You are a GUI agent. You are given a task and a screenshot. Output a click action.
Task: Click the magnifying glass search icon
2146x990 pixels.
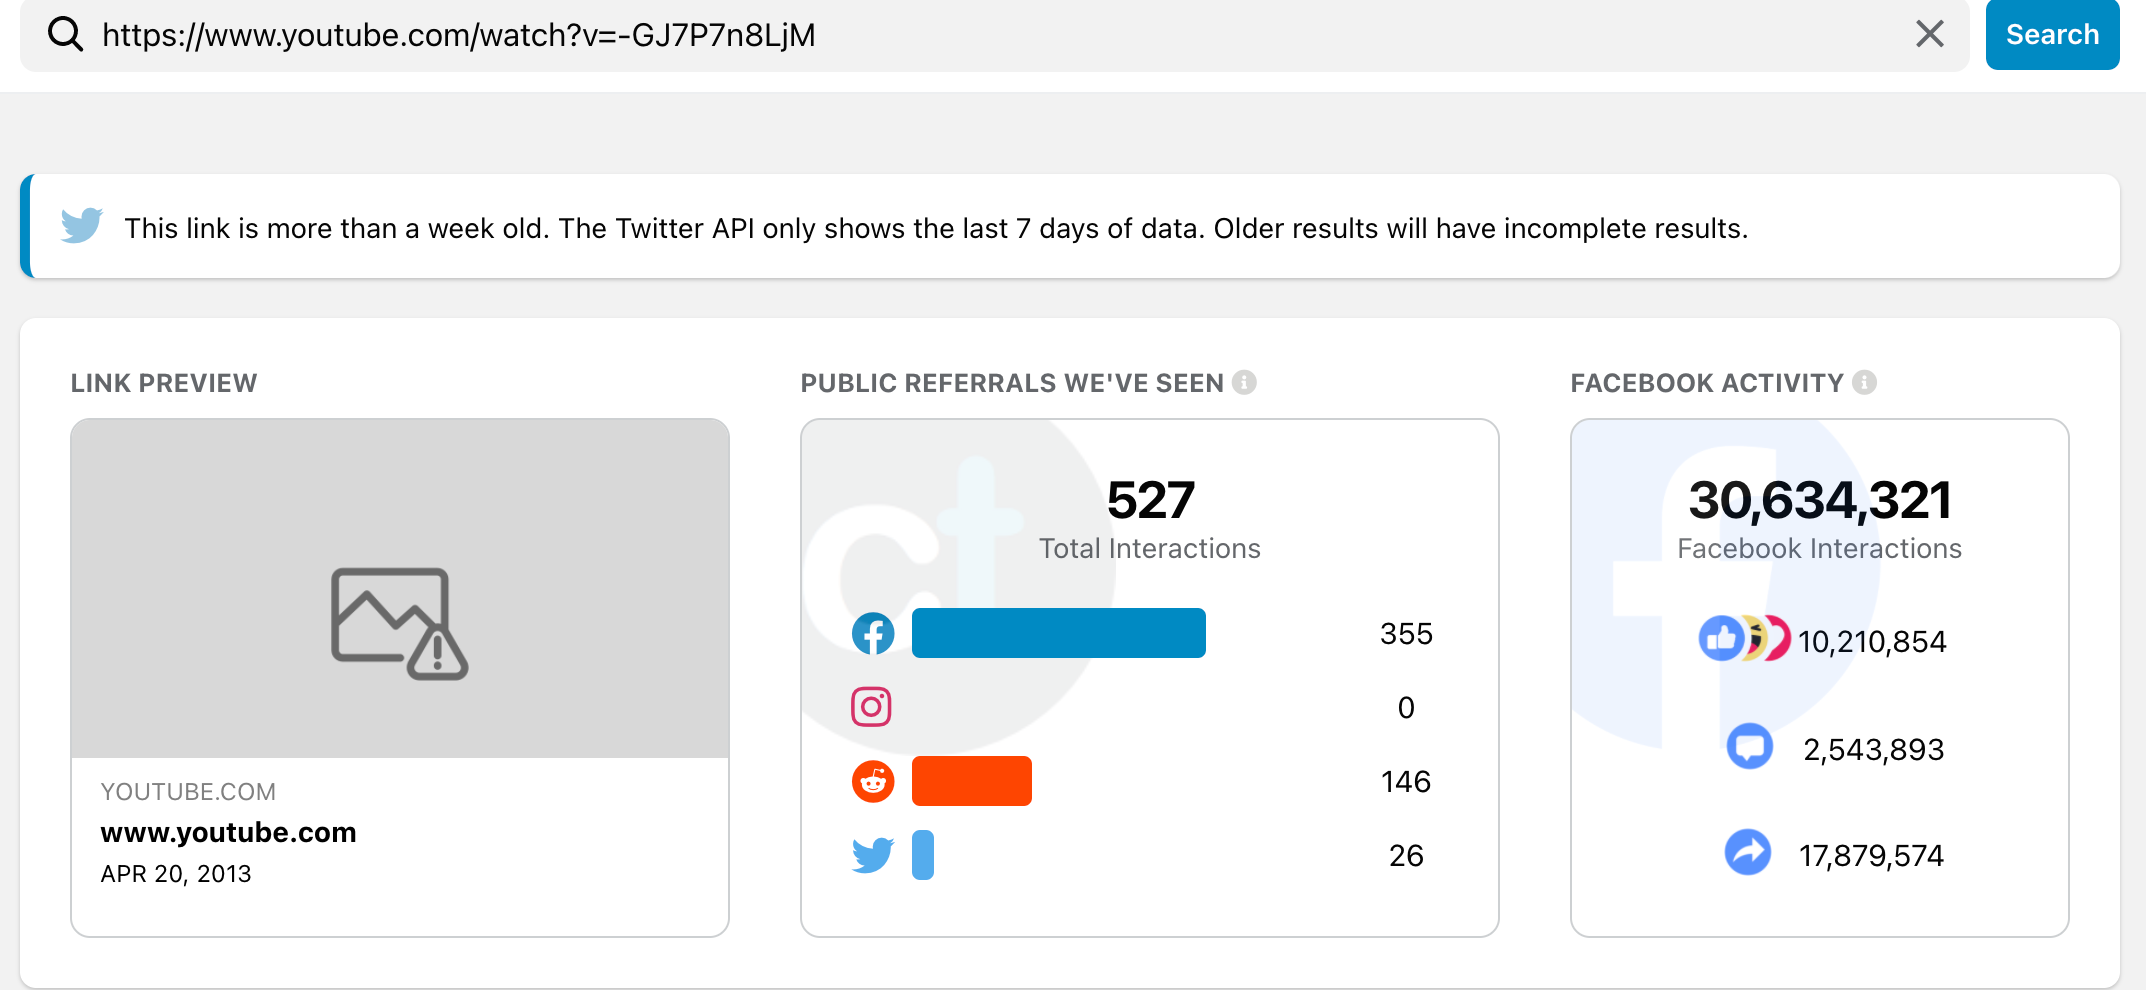pyautogui.click(x=66, y=34)
